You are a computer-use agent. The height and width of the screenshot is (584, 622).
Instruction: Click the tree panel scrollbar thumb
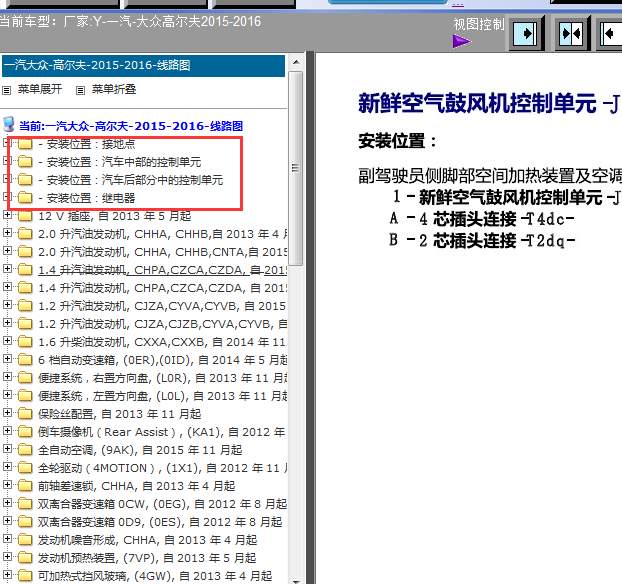[296, 168]
